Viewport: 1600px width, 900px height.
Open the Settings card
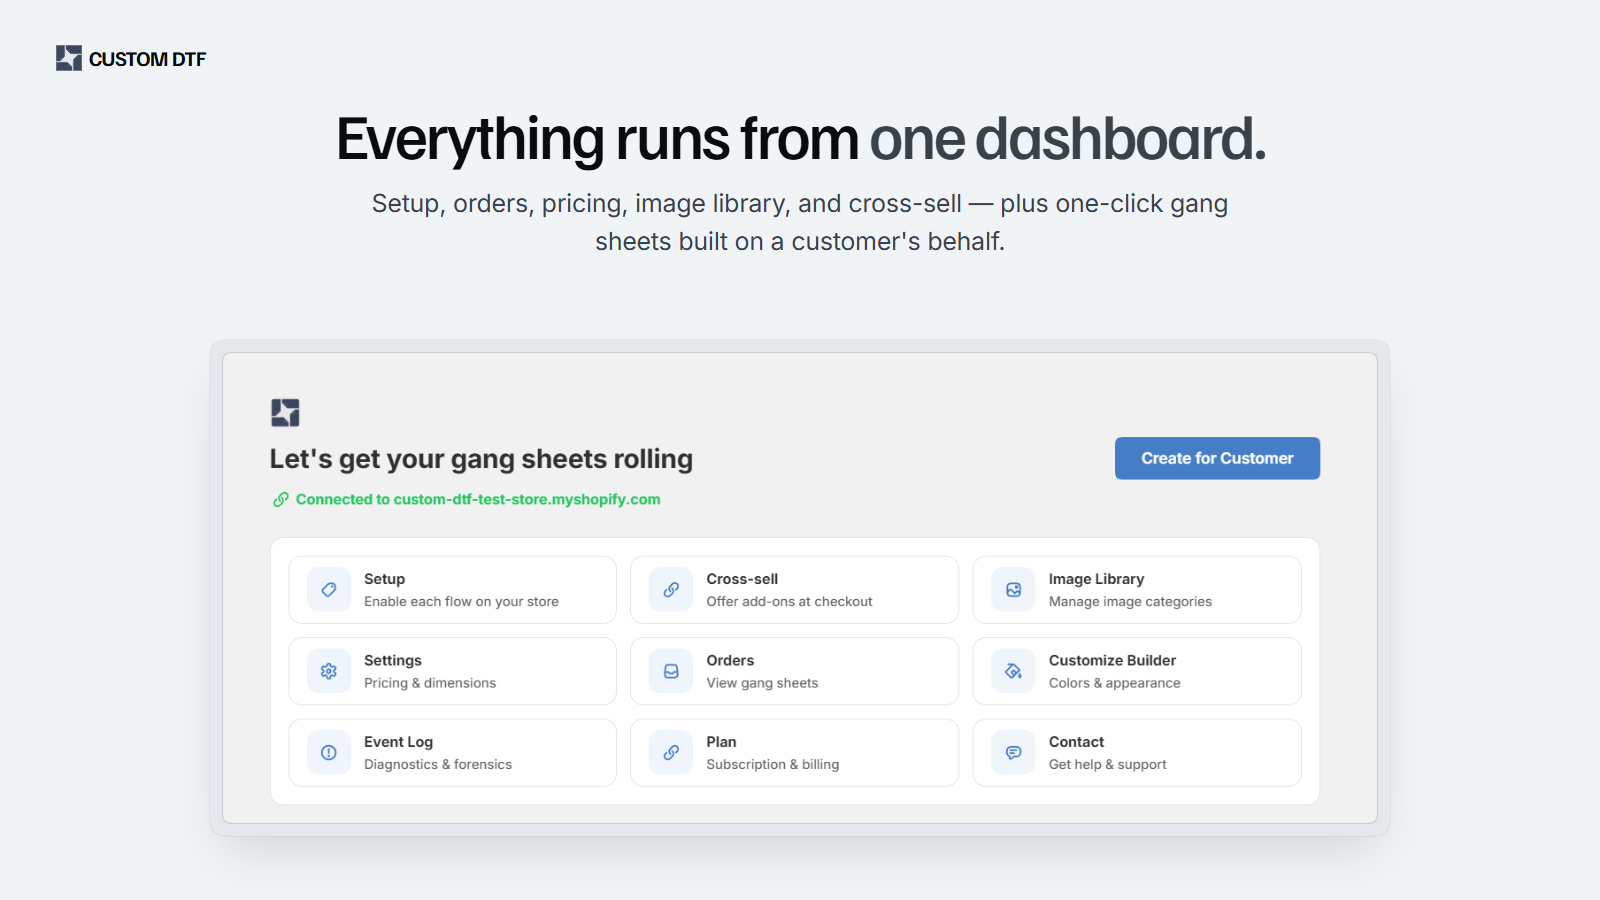pos(453,671)
